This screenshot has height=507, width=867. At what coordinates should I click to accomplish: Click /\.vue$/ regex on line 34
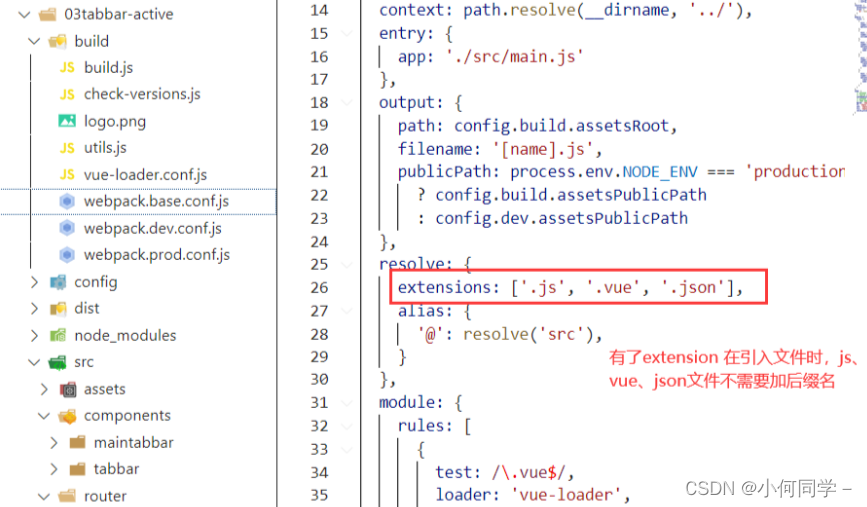coord(529,472)
